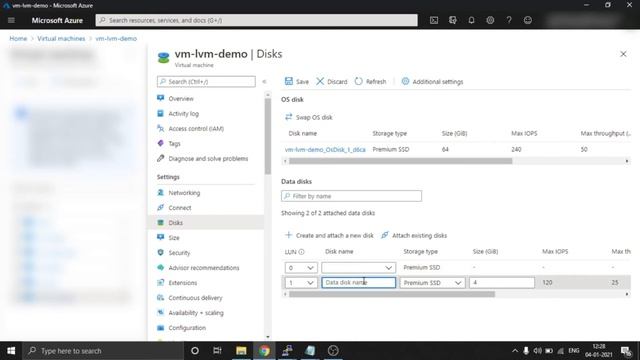Click the data disks table horizontal scrollbar
640x360 pixels.
tap(392, 294)
